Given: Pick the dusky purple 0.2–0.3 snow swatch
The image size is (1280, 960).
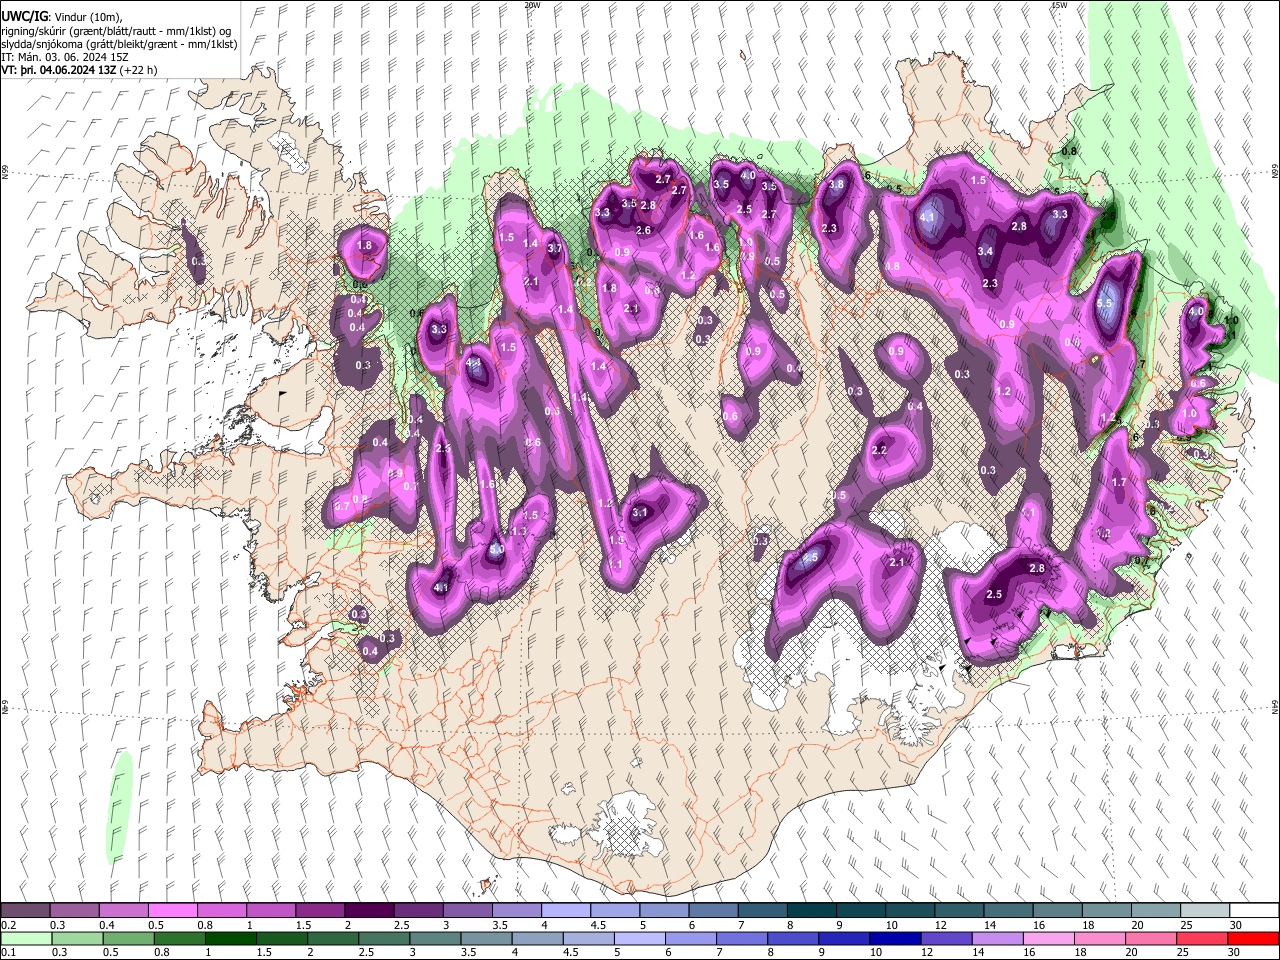Looking at the screenshot, I should (25, 911).
